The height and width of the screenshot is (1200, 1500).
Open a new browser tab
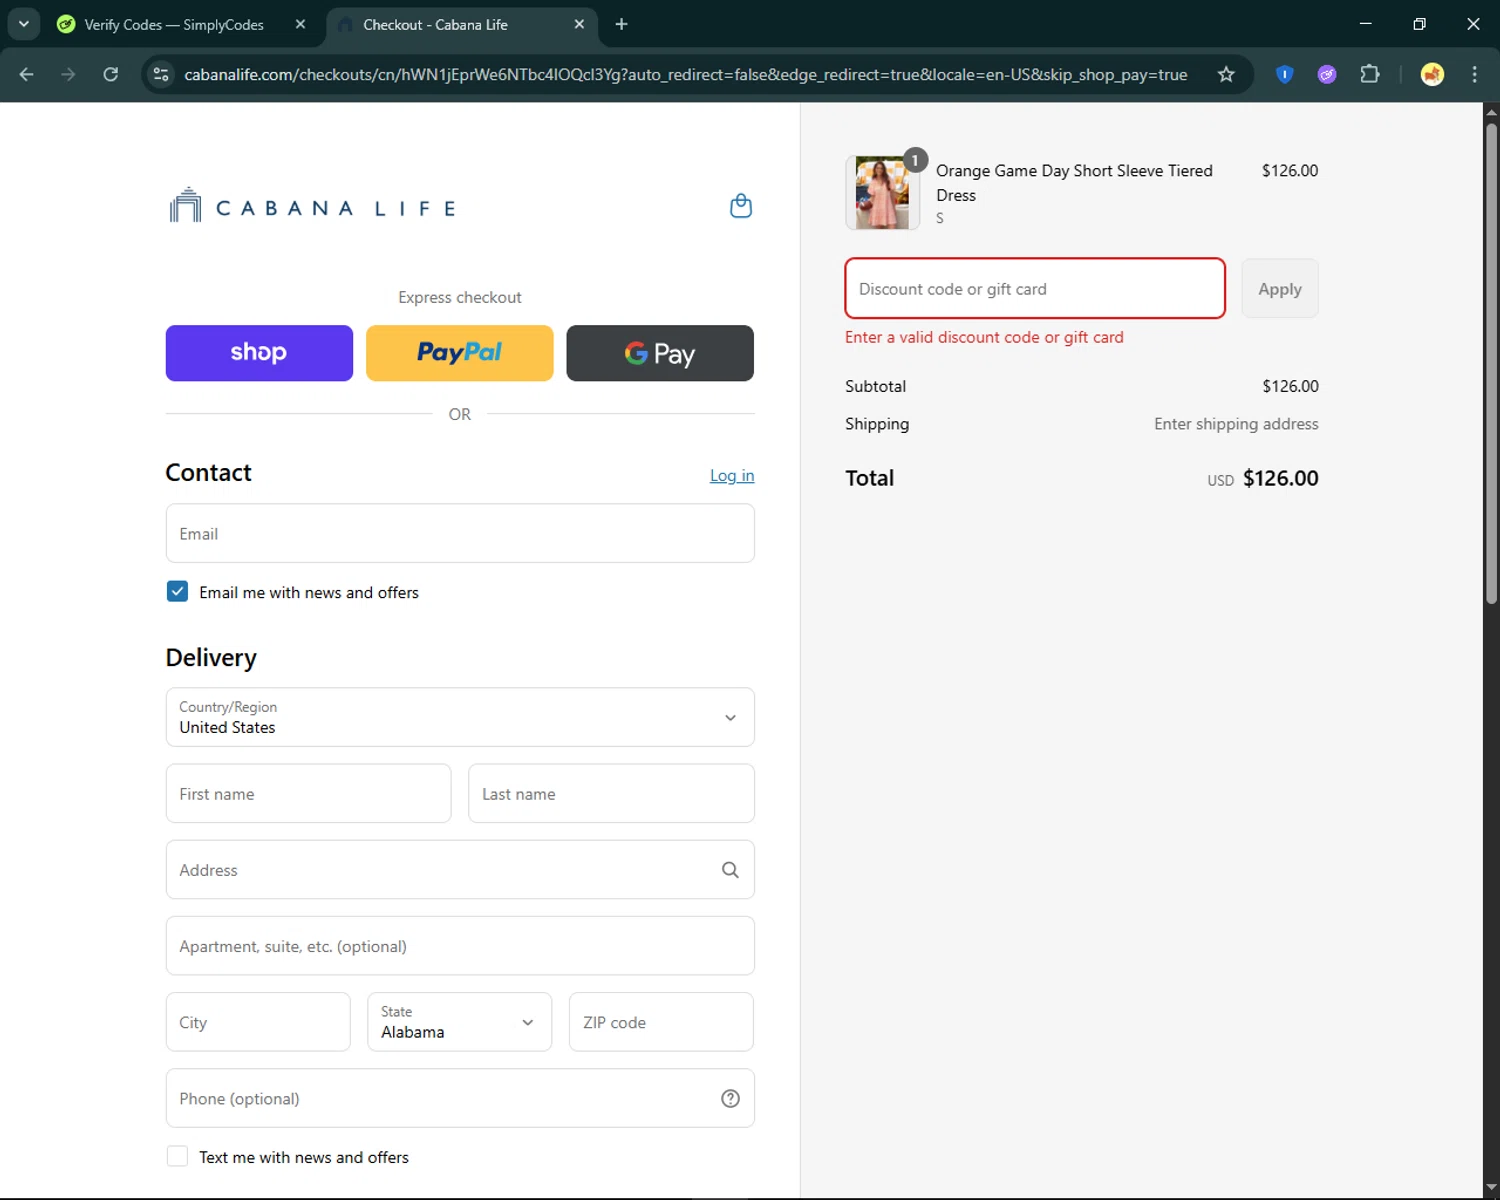(621, 24)
